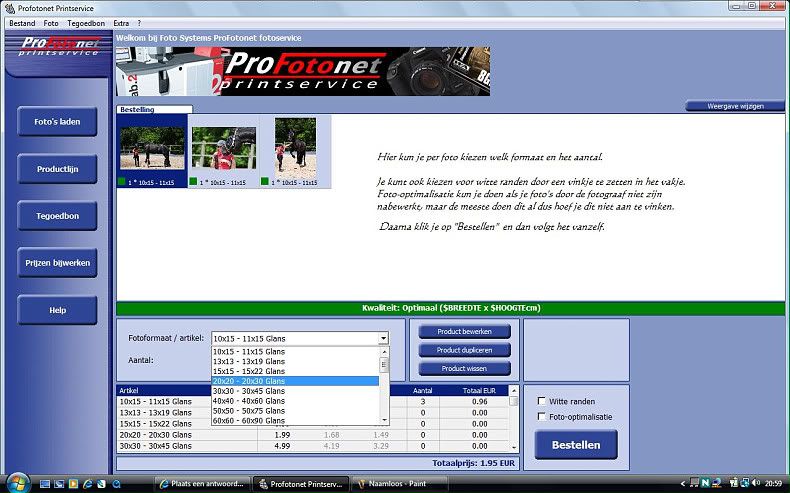The image size is (790, 493).
Task: Pick 40x40 - 40x60 Glans option
Action: [295, 400]
